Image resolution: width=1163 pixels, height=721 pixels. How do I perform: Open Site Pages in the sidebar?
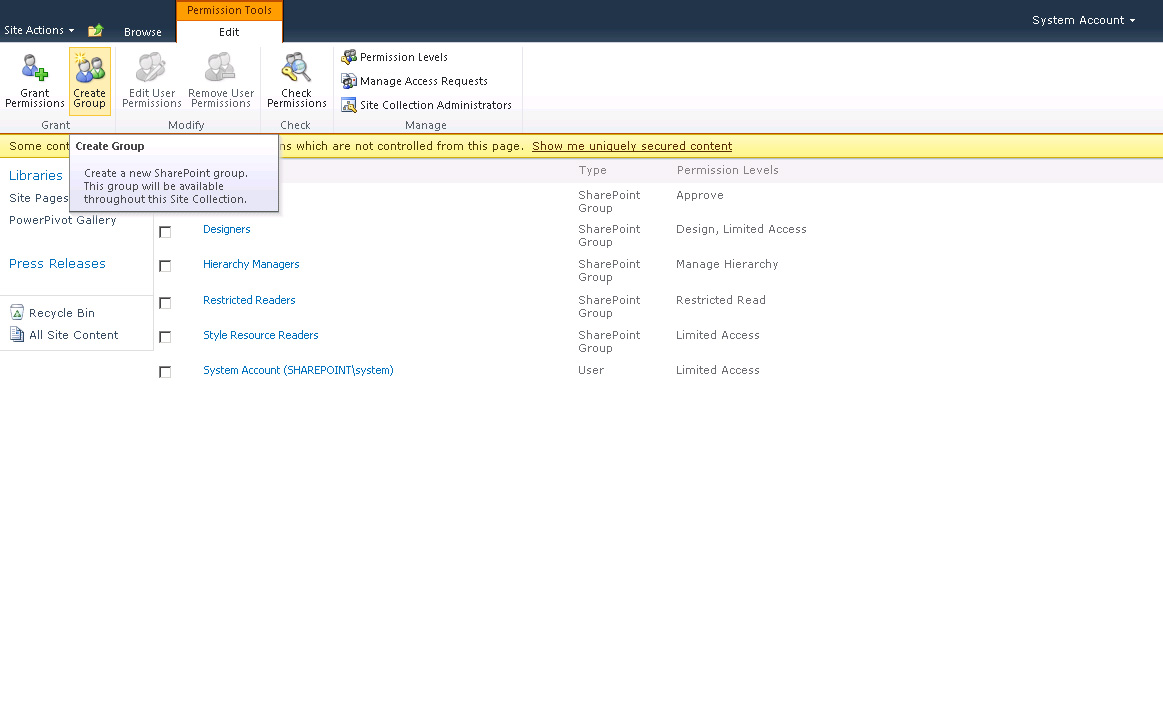(x=39, y=198)
